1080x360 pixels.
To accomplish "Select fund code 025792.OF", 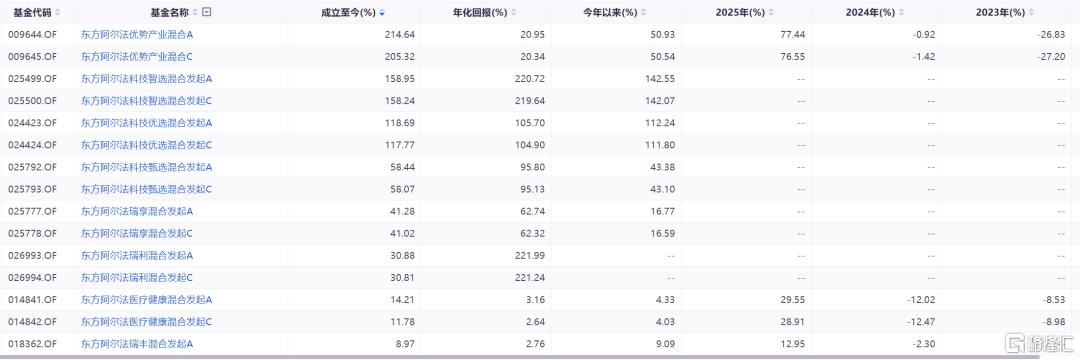I will pos(32,167).
